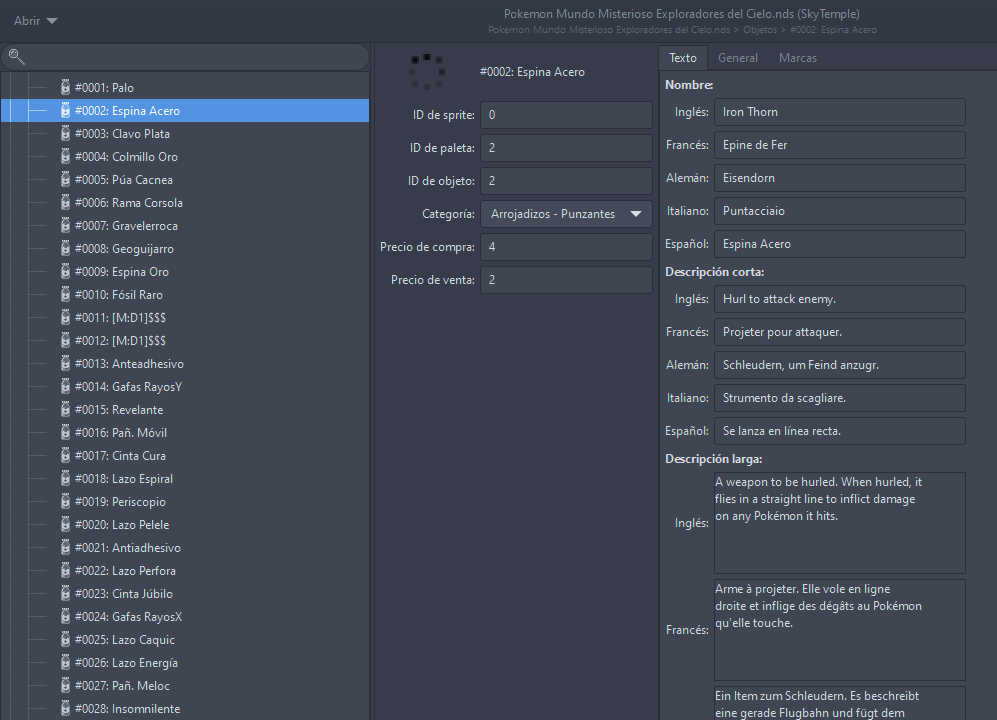This screenshot has height=720, width=997.
Task: Click the Inglés name field Iron Thorn
Action: pos(839,112)
